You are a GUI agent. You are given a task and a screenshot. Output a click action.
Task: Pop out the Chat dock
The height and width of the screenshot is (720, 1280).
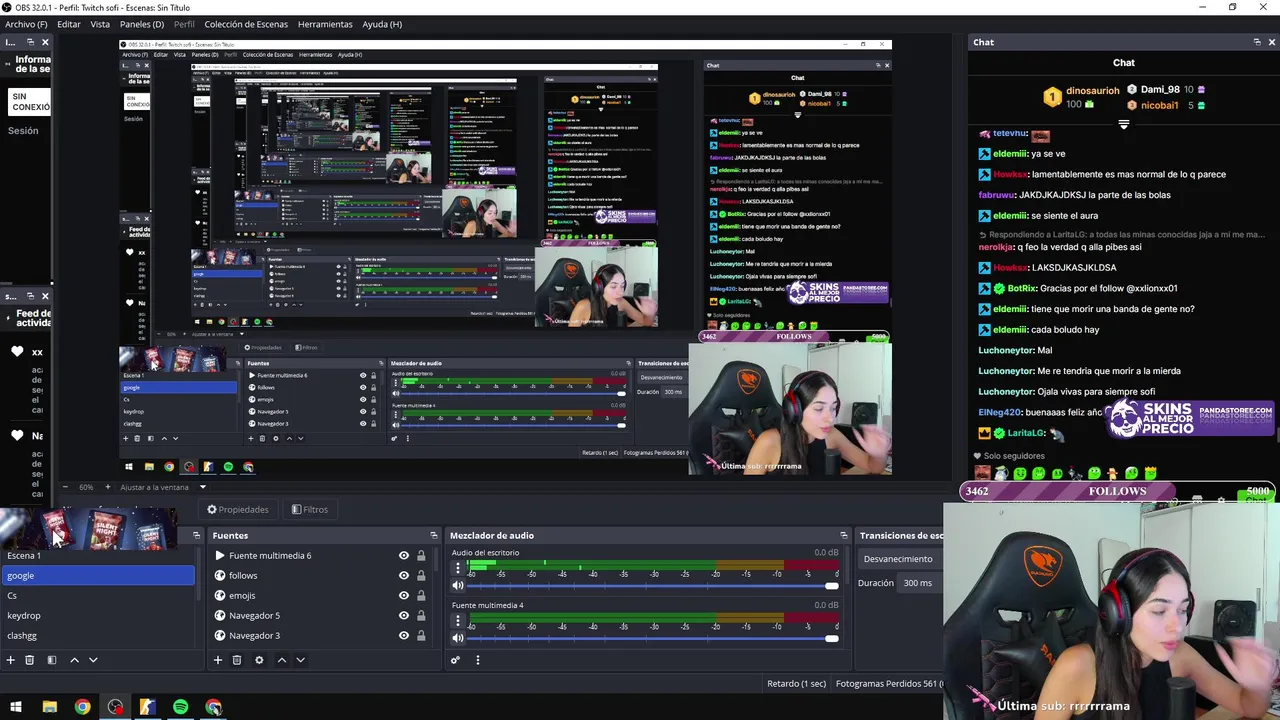(1257, 42)
